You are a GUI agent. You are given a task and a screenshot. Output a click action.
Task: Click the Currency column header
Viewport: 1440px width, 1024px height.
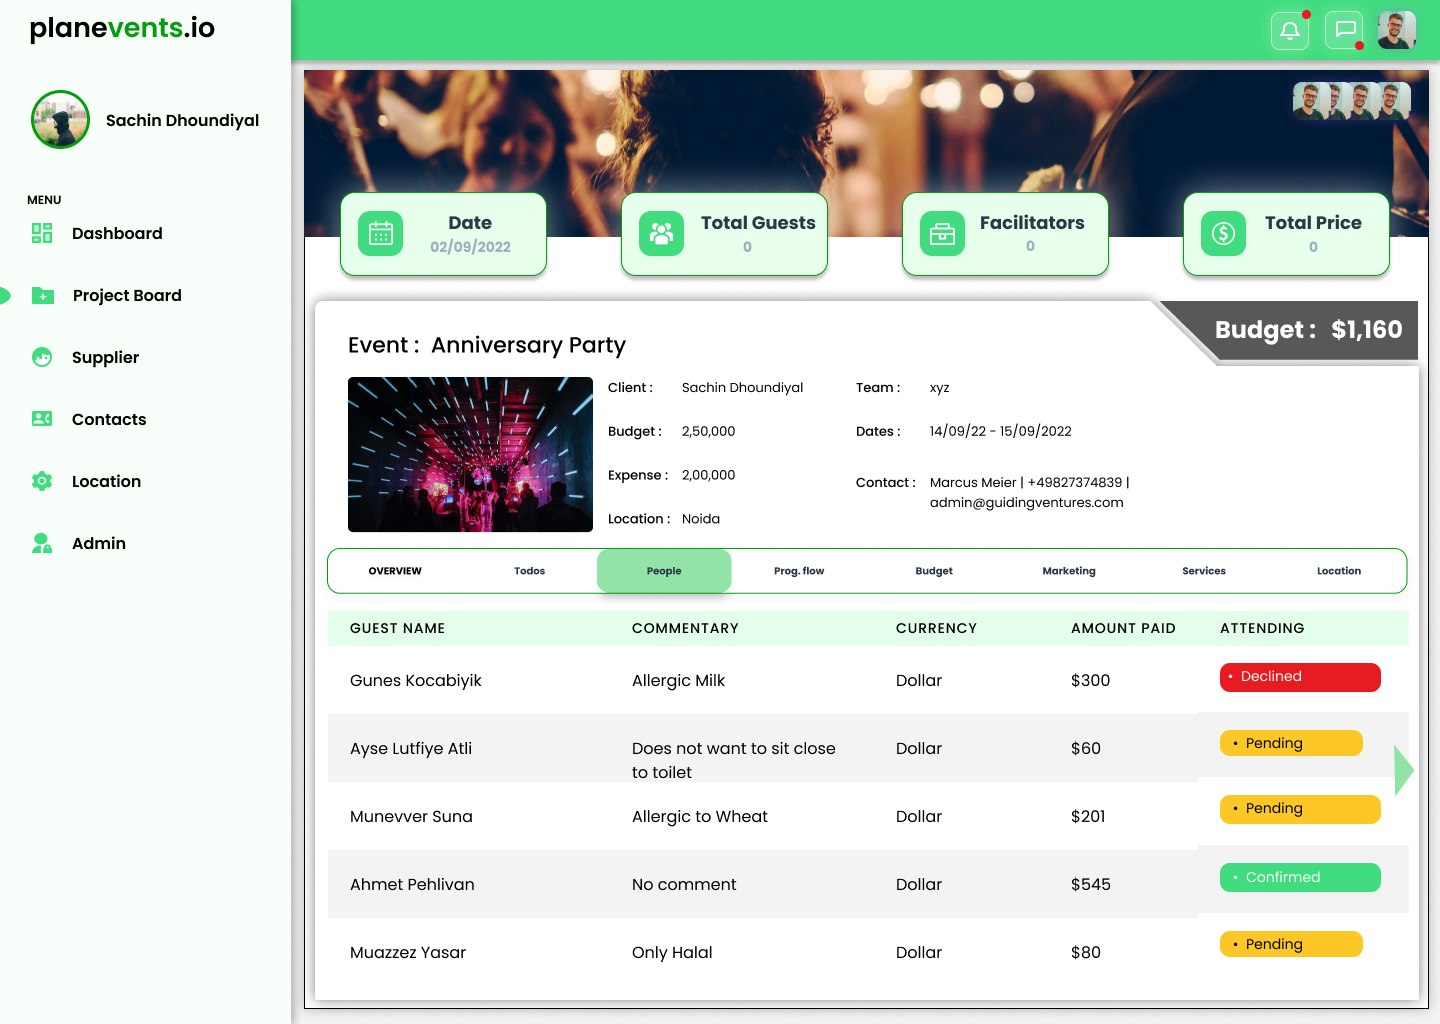936,628
